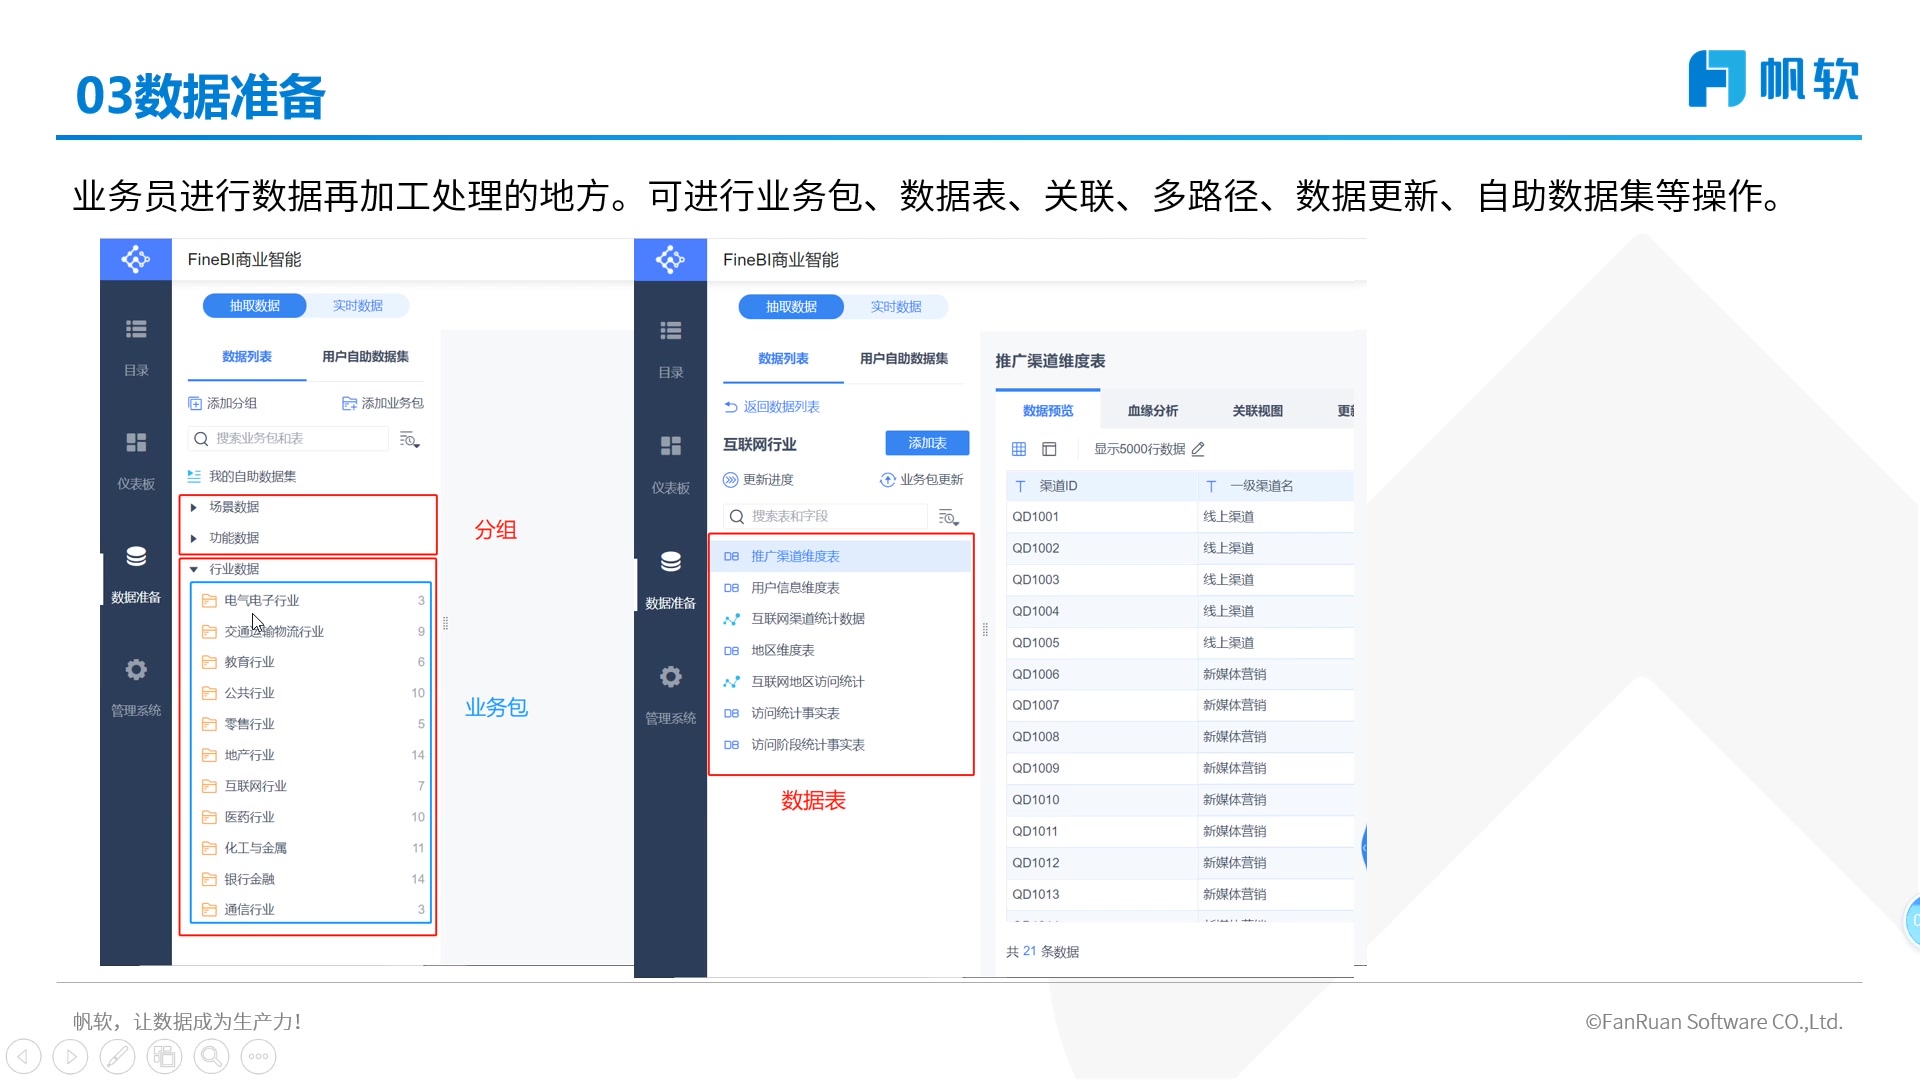Click 推广渠道维度表 DB table icon
The width and height of the screenshot is (1920, 1080).
[x=731, y=556]
